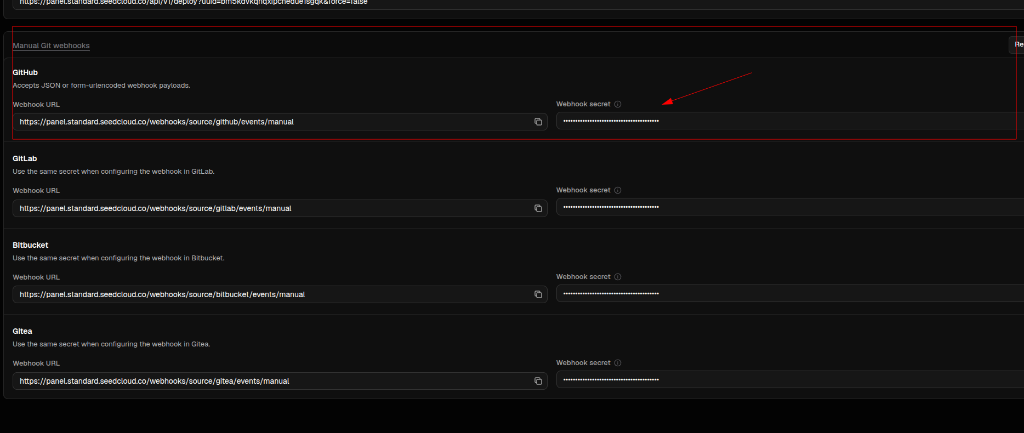Click the deploy API URL field at top

click(x=518, y=3)
